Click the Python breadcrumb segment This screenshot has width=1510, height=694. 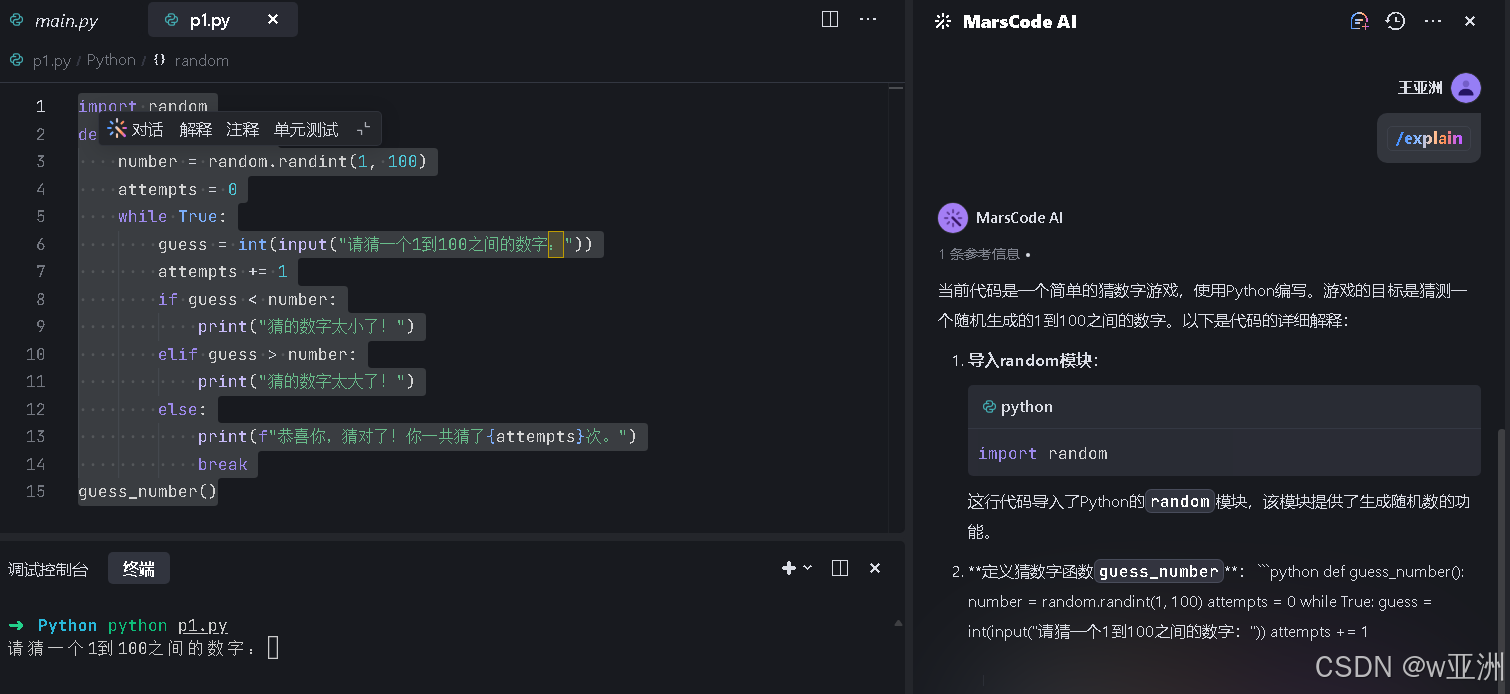click(111, 60)
